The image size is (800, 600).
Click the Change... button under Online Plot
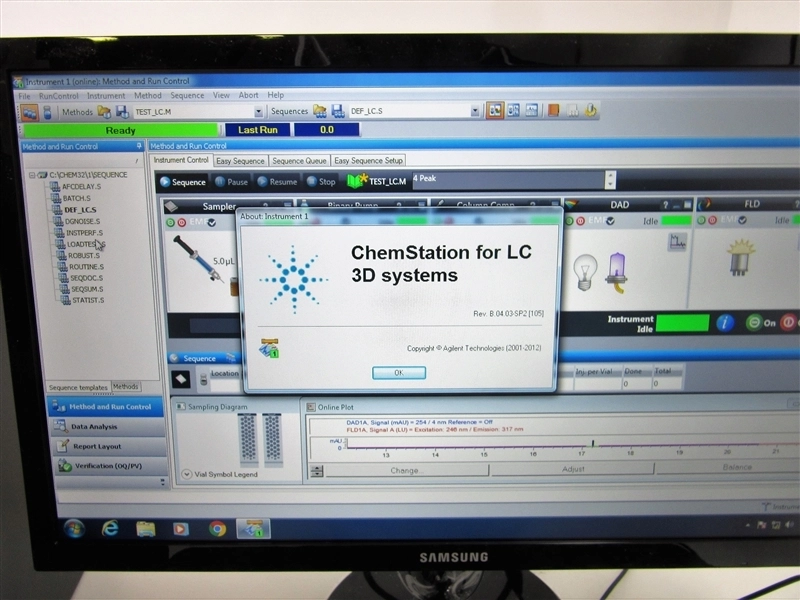point(407,470)
